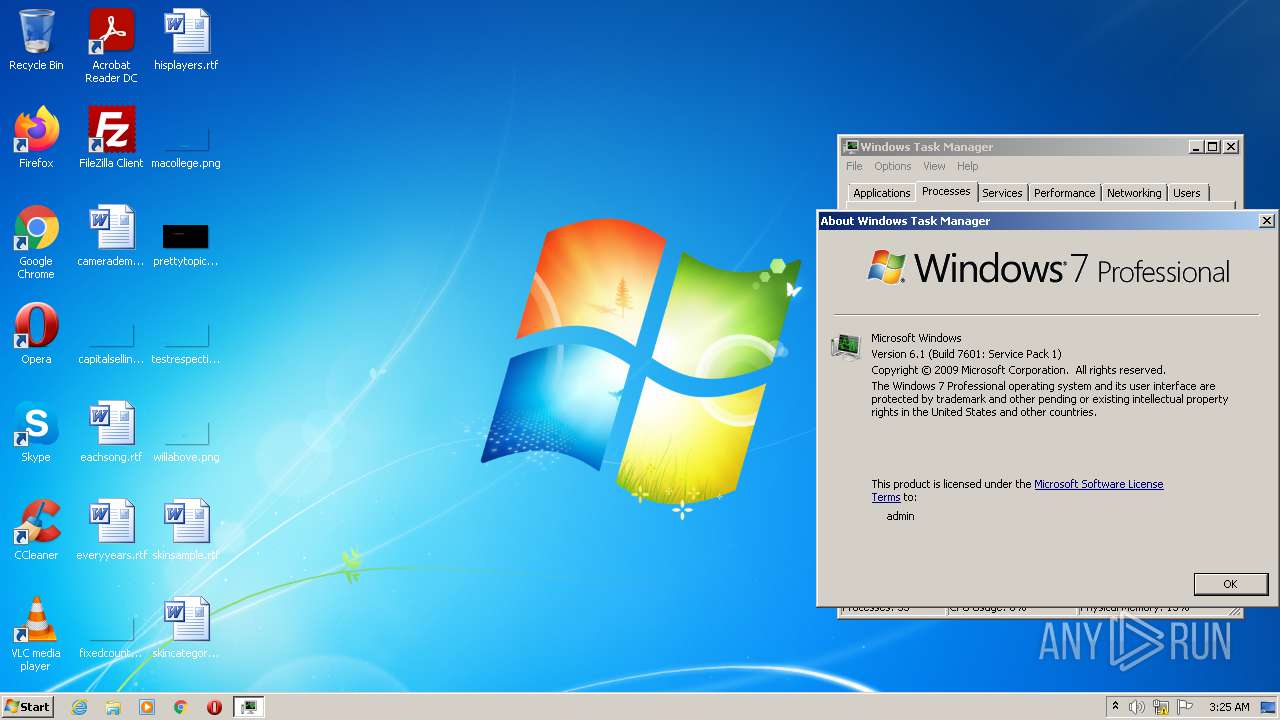Switch to the Processes tab
Viewport: 1280px width, 720px height.
(x=946, y=191)
